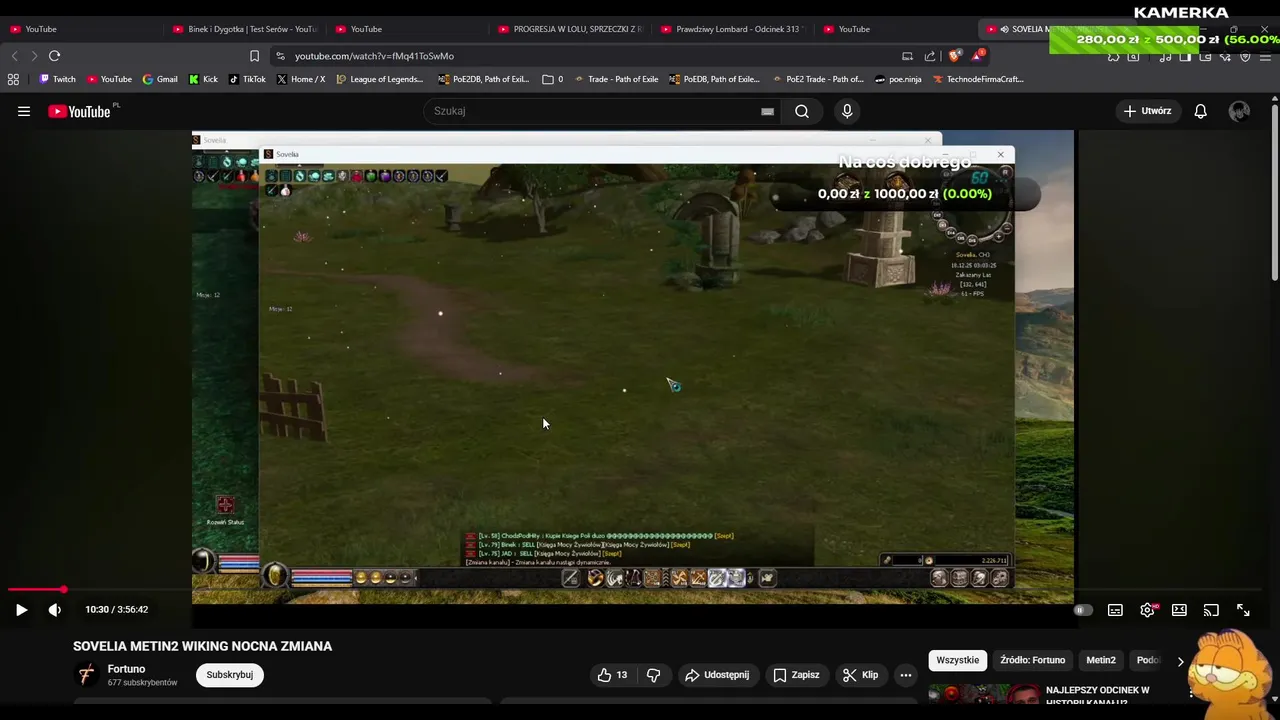Select the Metin2 chip
The image size is (1280, 720).
pos(1100,660)
